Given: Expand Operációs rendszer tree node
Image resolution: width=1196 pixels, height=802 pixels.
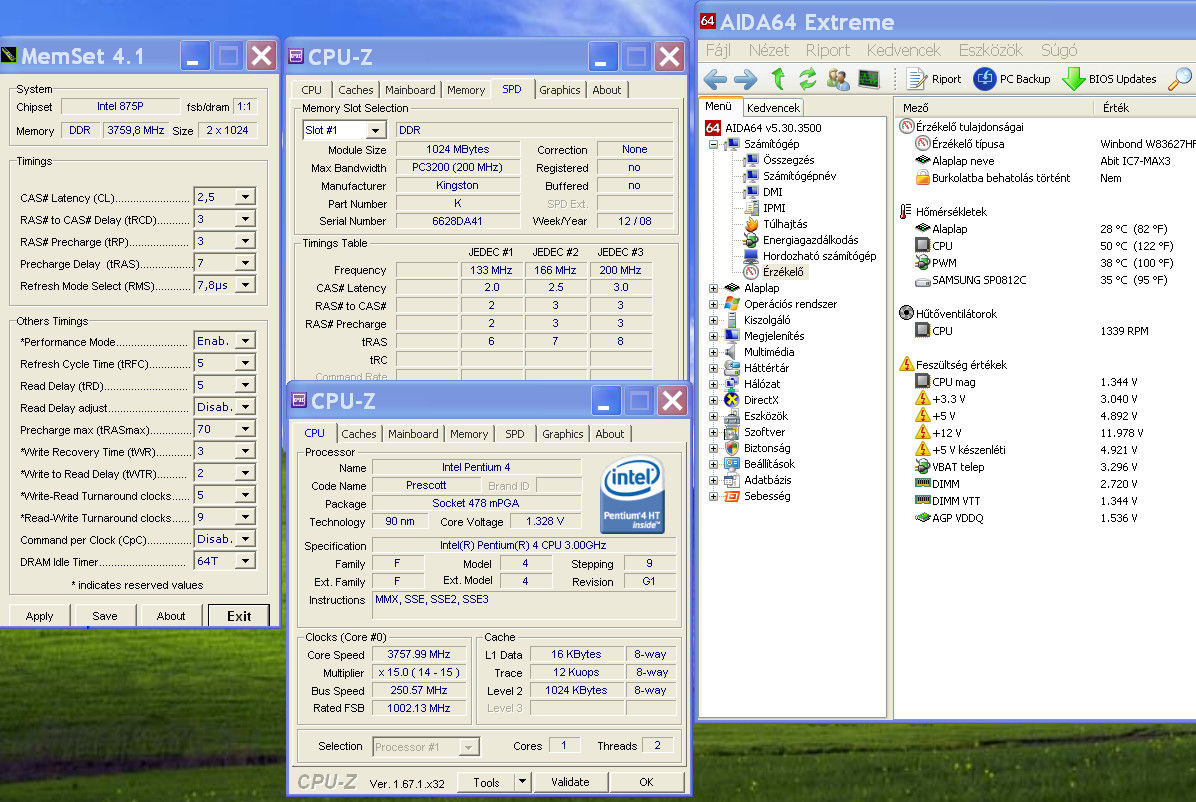Looking at the screenshot, I should [713, 304].
